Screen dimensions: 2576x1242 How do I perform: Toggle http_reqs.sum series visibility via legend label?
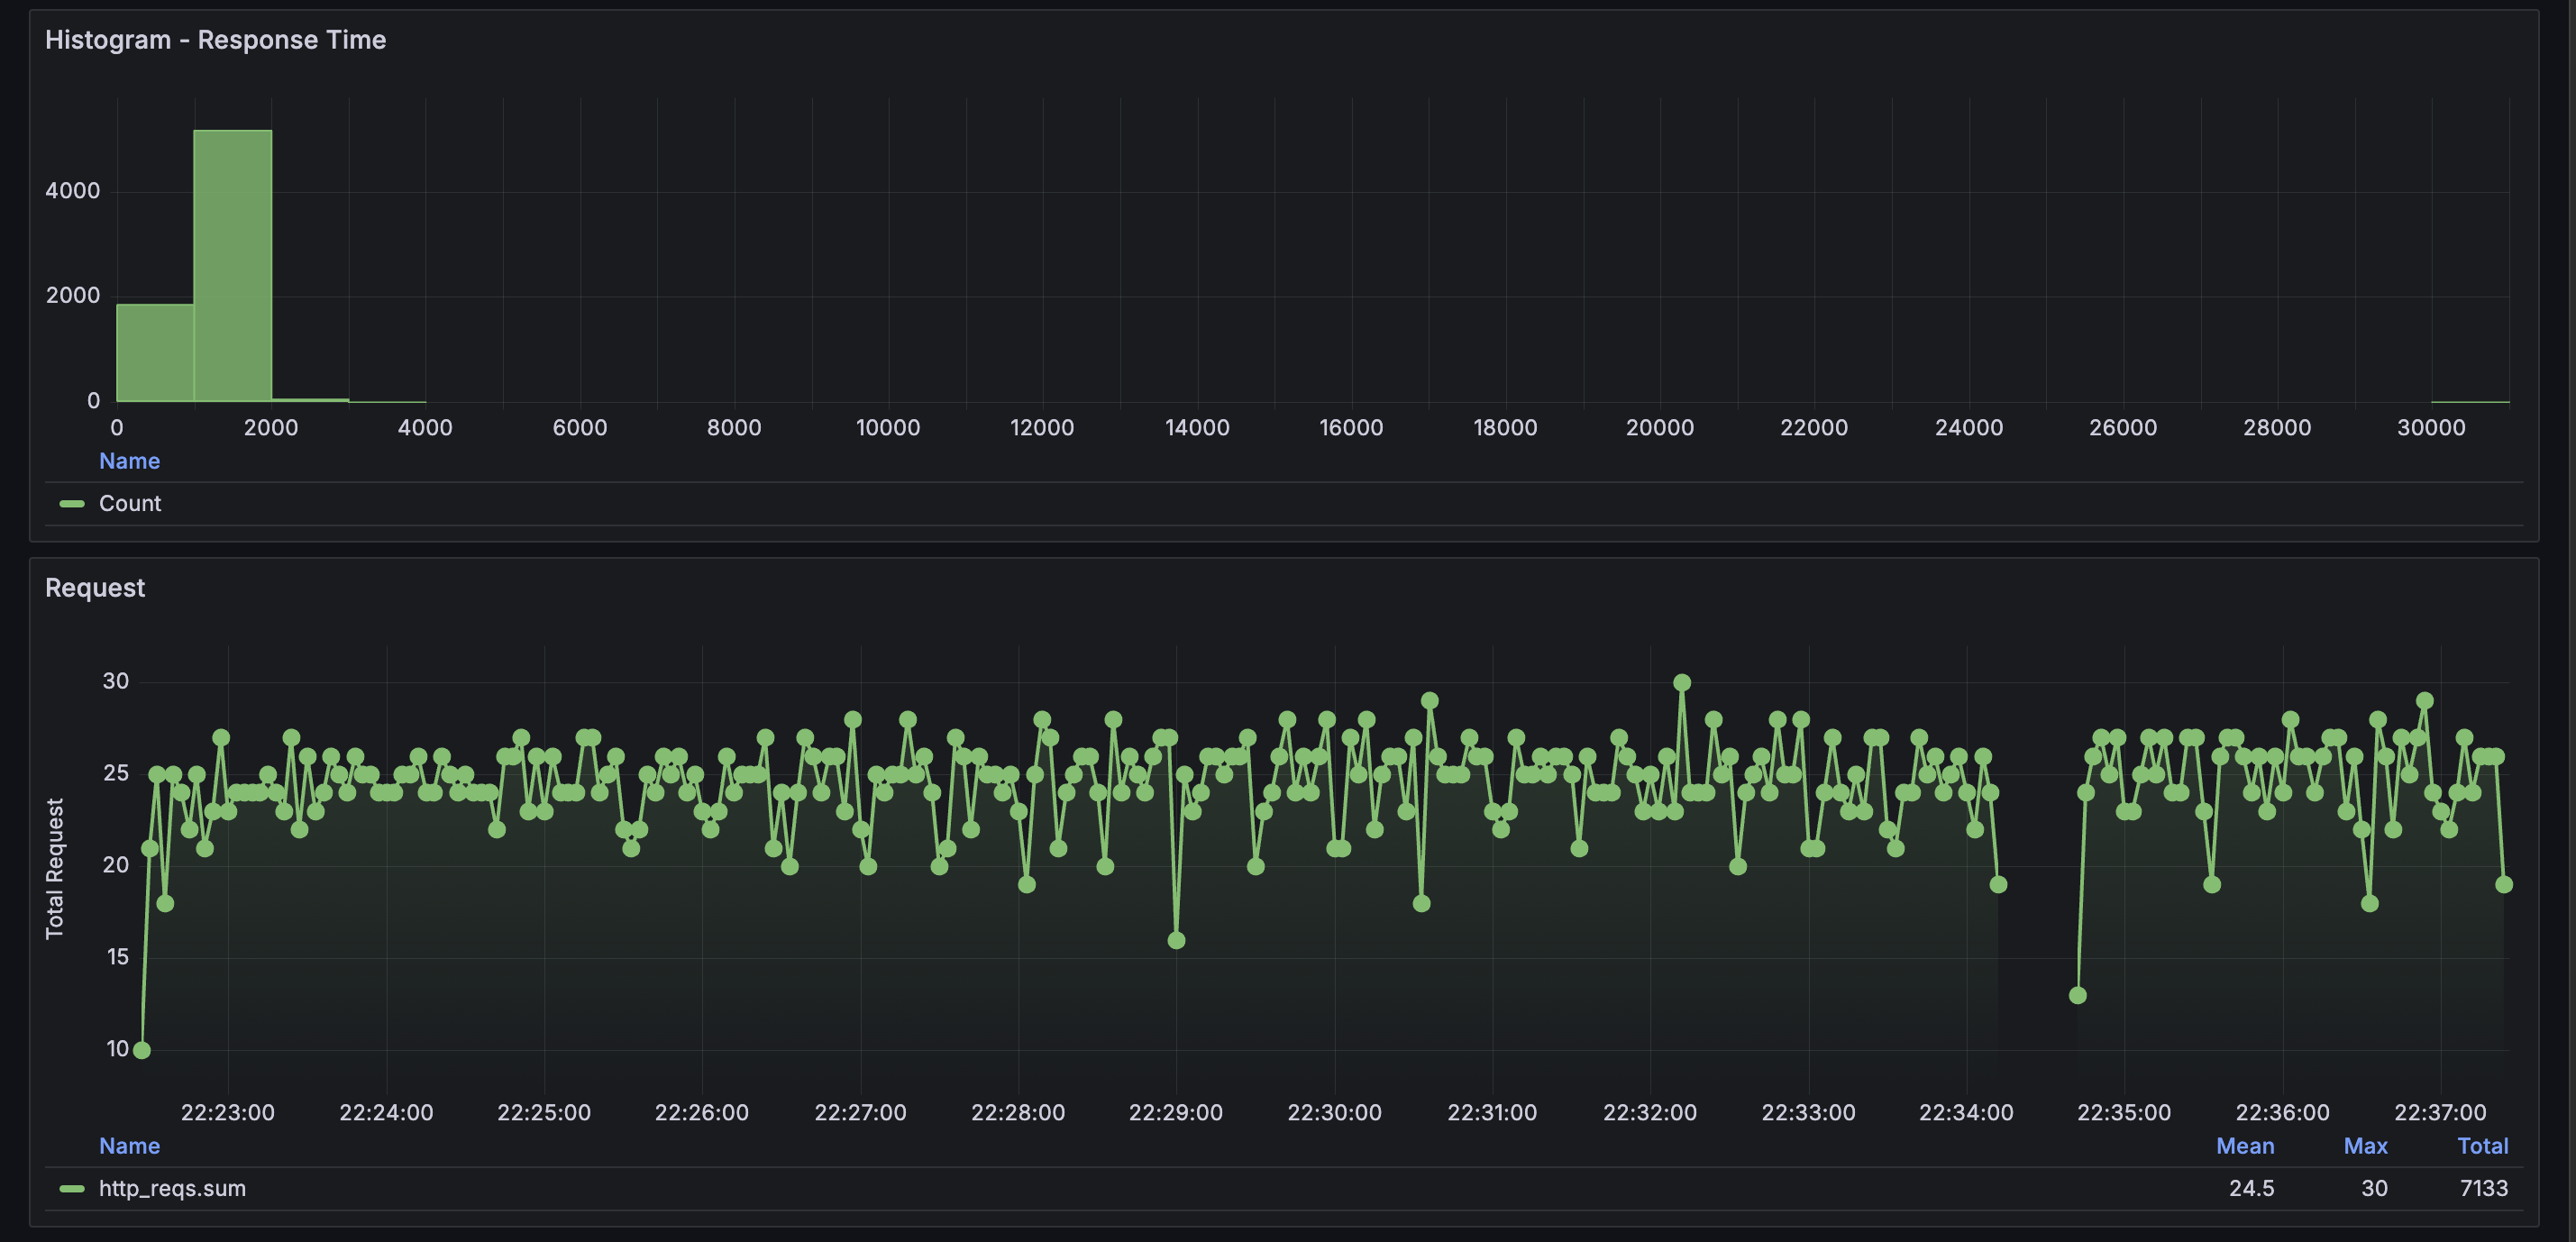pyautogui.click(x=172, y=1189)
